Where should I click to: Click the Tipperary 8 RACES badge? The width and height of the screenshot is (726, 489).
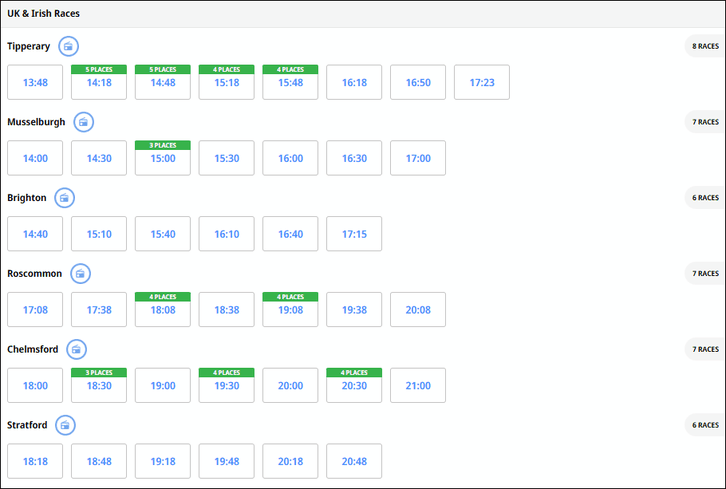pyautogui.click(x=705, y=46)
